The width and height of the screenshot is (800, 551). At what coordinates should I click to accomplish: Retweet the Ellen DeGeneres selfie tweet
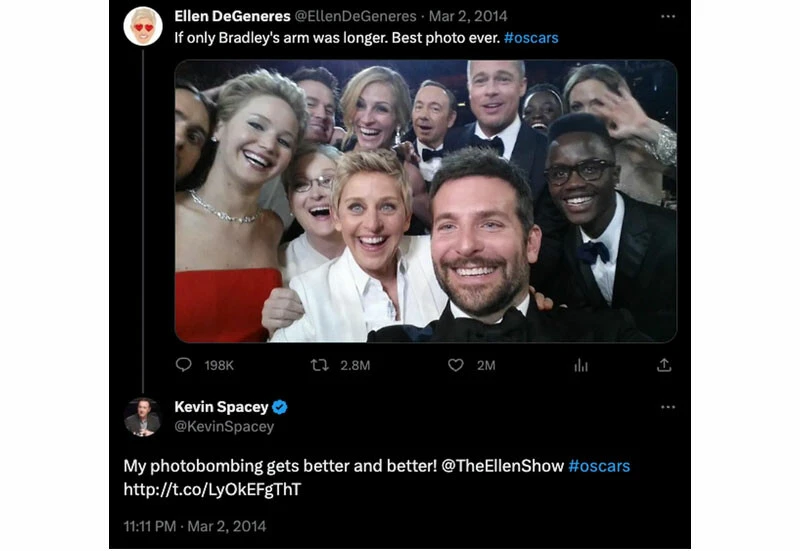pos(321,365)
